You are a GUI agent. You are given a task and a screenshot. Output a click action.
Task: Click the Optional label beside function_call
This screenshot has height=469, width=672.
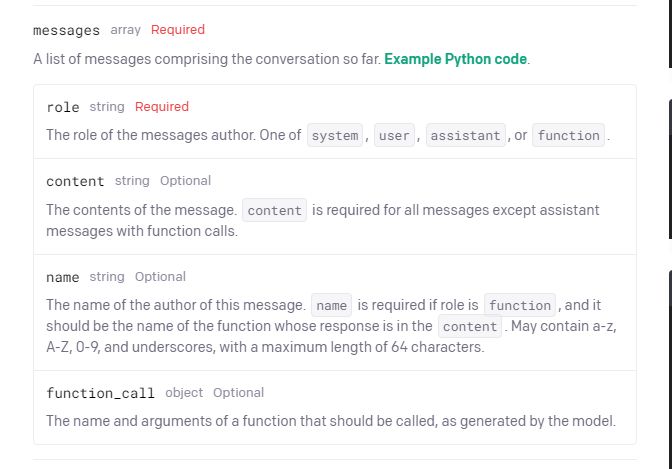click(238, 393)
